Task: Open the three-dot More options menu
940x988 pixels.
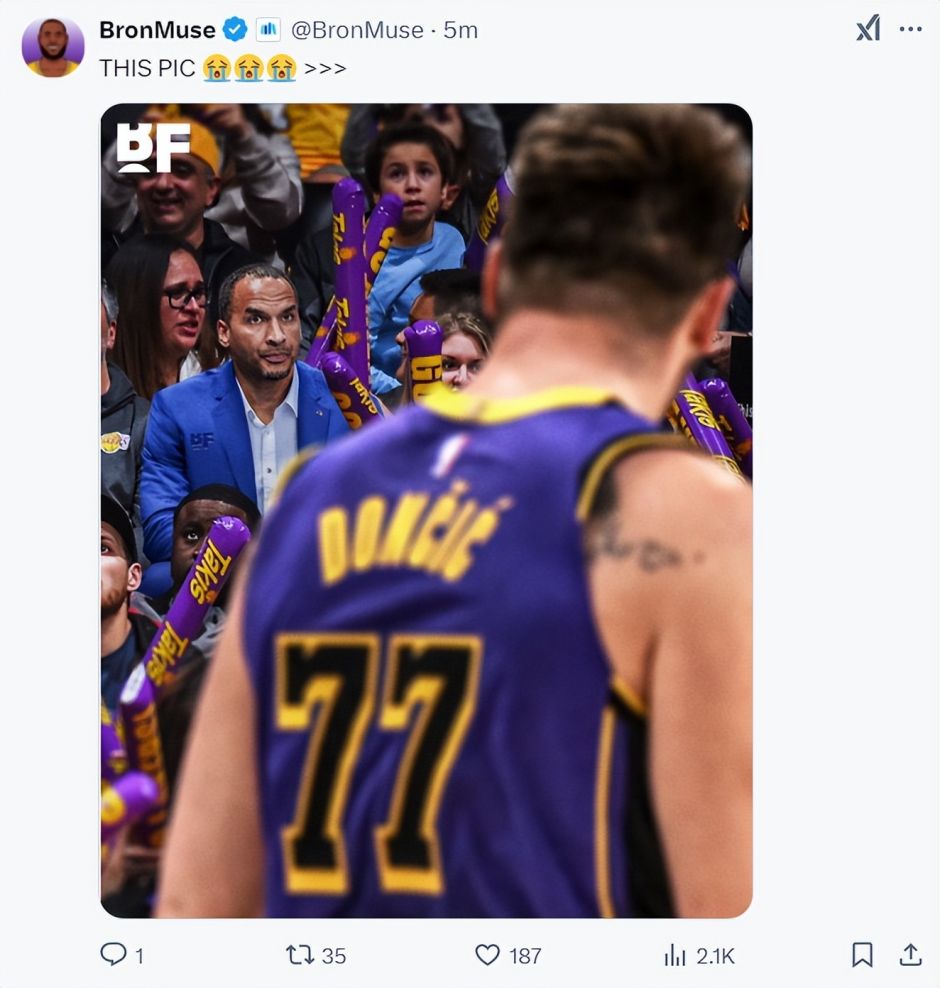Action: (x=910, y=29)
